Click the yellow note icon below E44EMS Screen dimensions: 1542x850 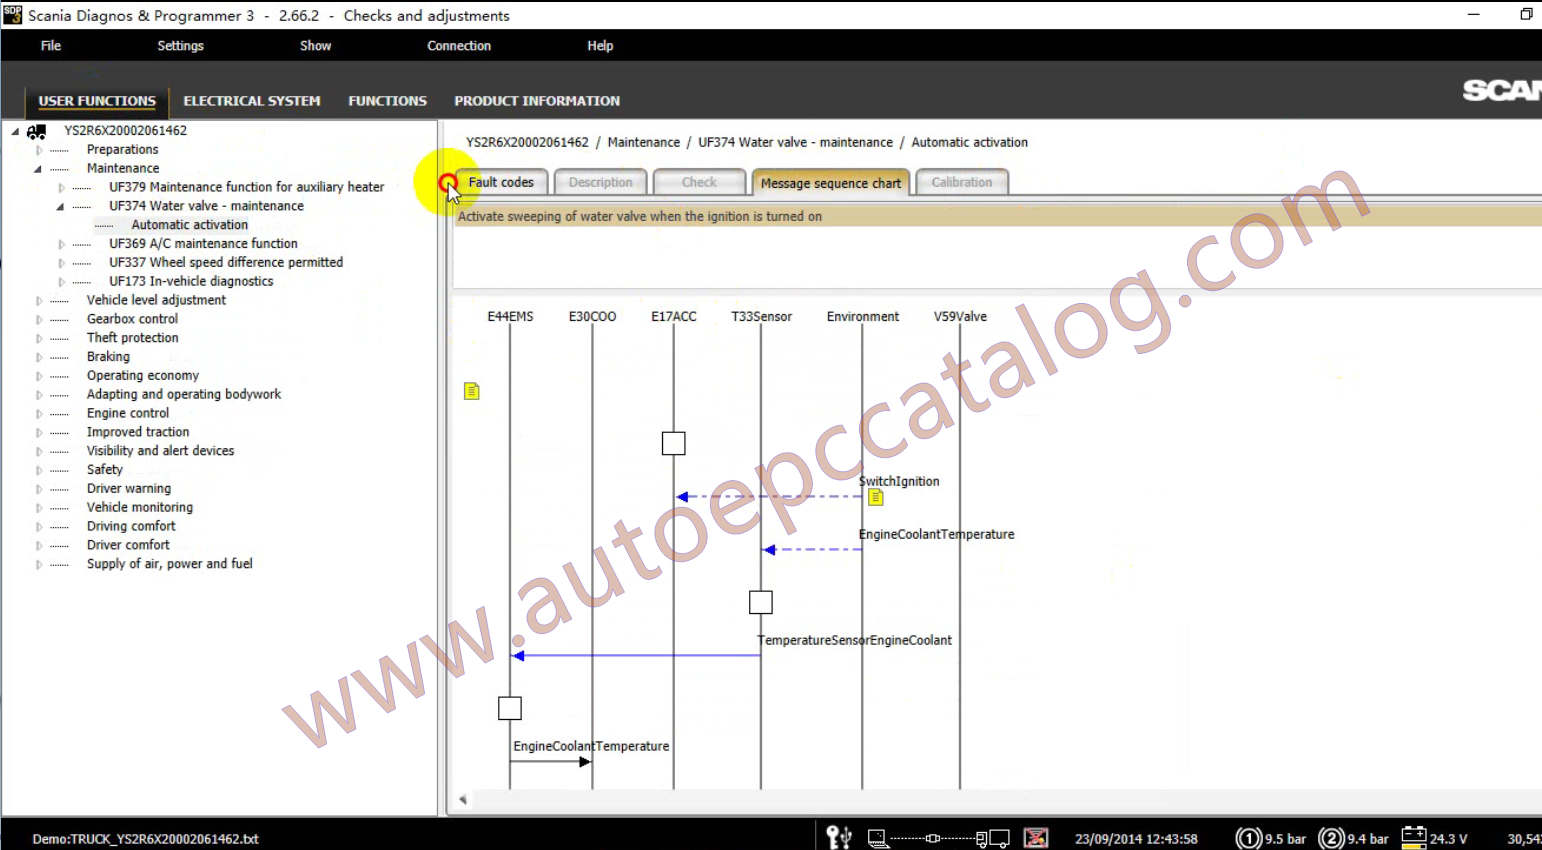[x=472, y=391]
